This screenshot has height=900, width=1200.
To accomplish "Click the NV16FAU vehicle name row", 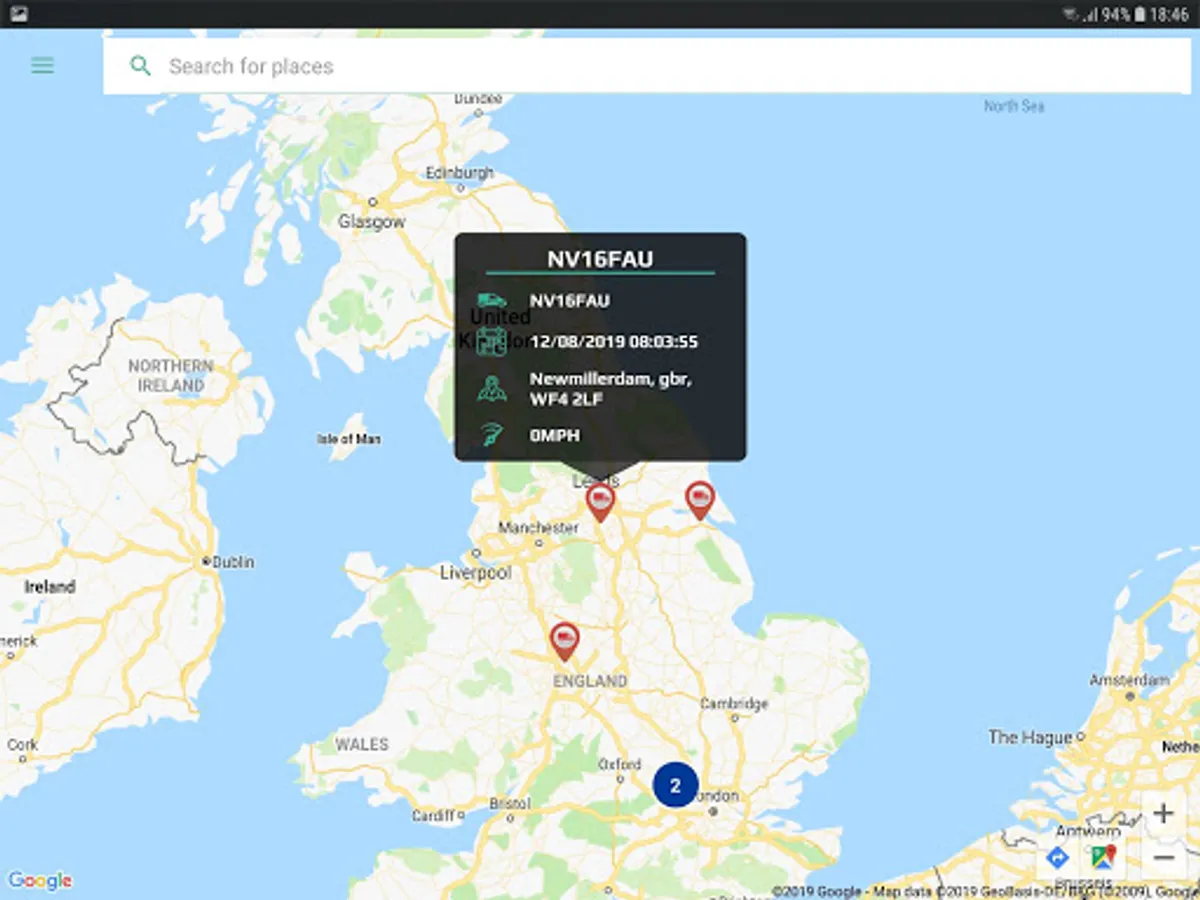I will coord(570,301).
